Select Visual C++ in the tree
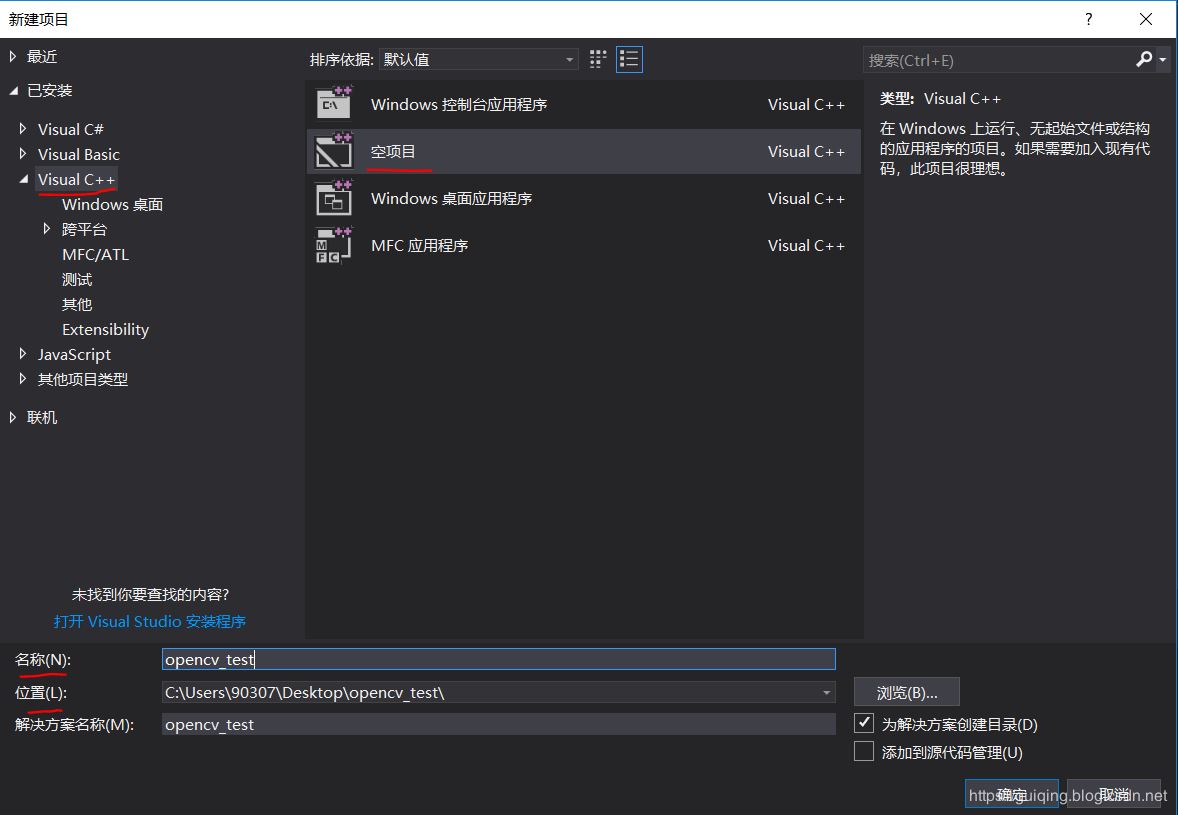Image resolution: width=1178 pixels, height=815 pixels. (x=76, y=180)
